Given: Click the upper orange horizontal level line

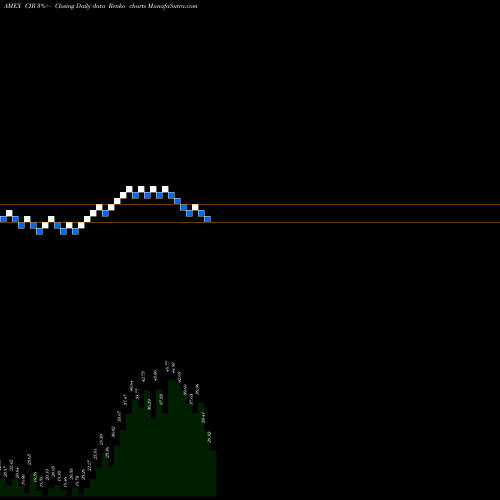Looking at the screenshot, I should [250, 204].
